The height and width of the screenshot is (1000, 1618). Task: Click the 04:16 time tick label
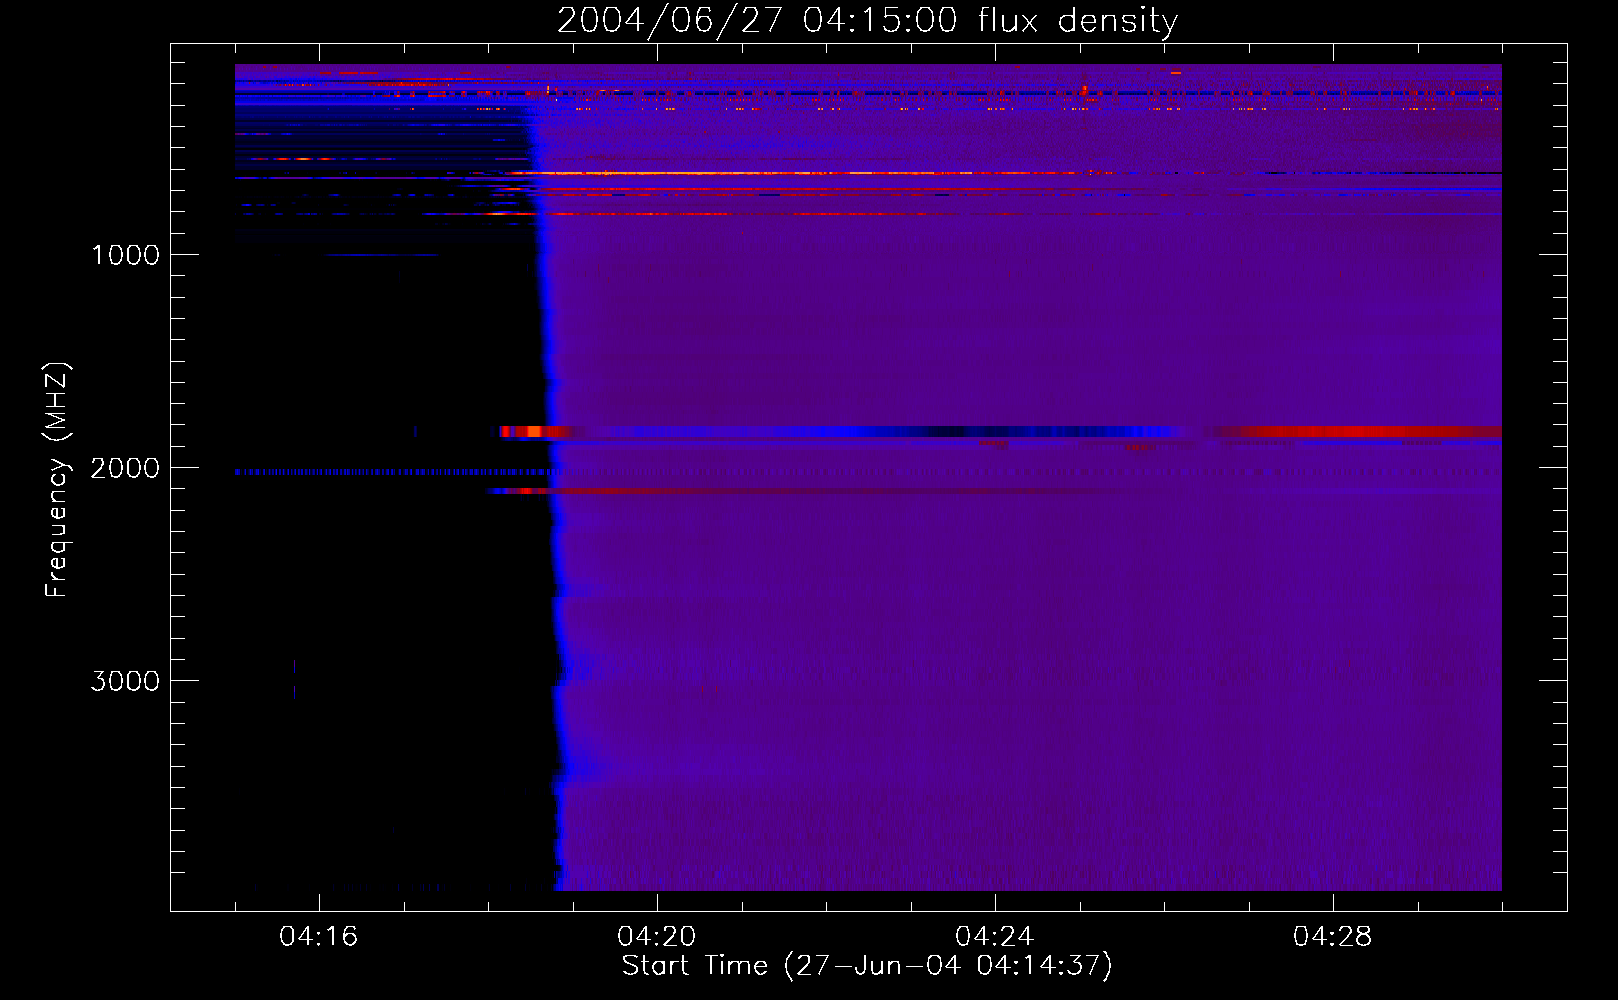318,937
